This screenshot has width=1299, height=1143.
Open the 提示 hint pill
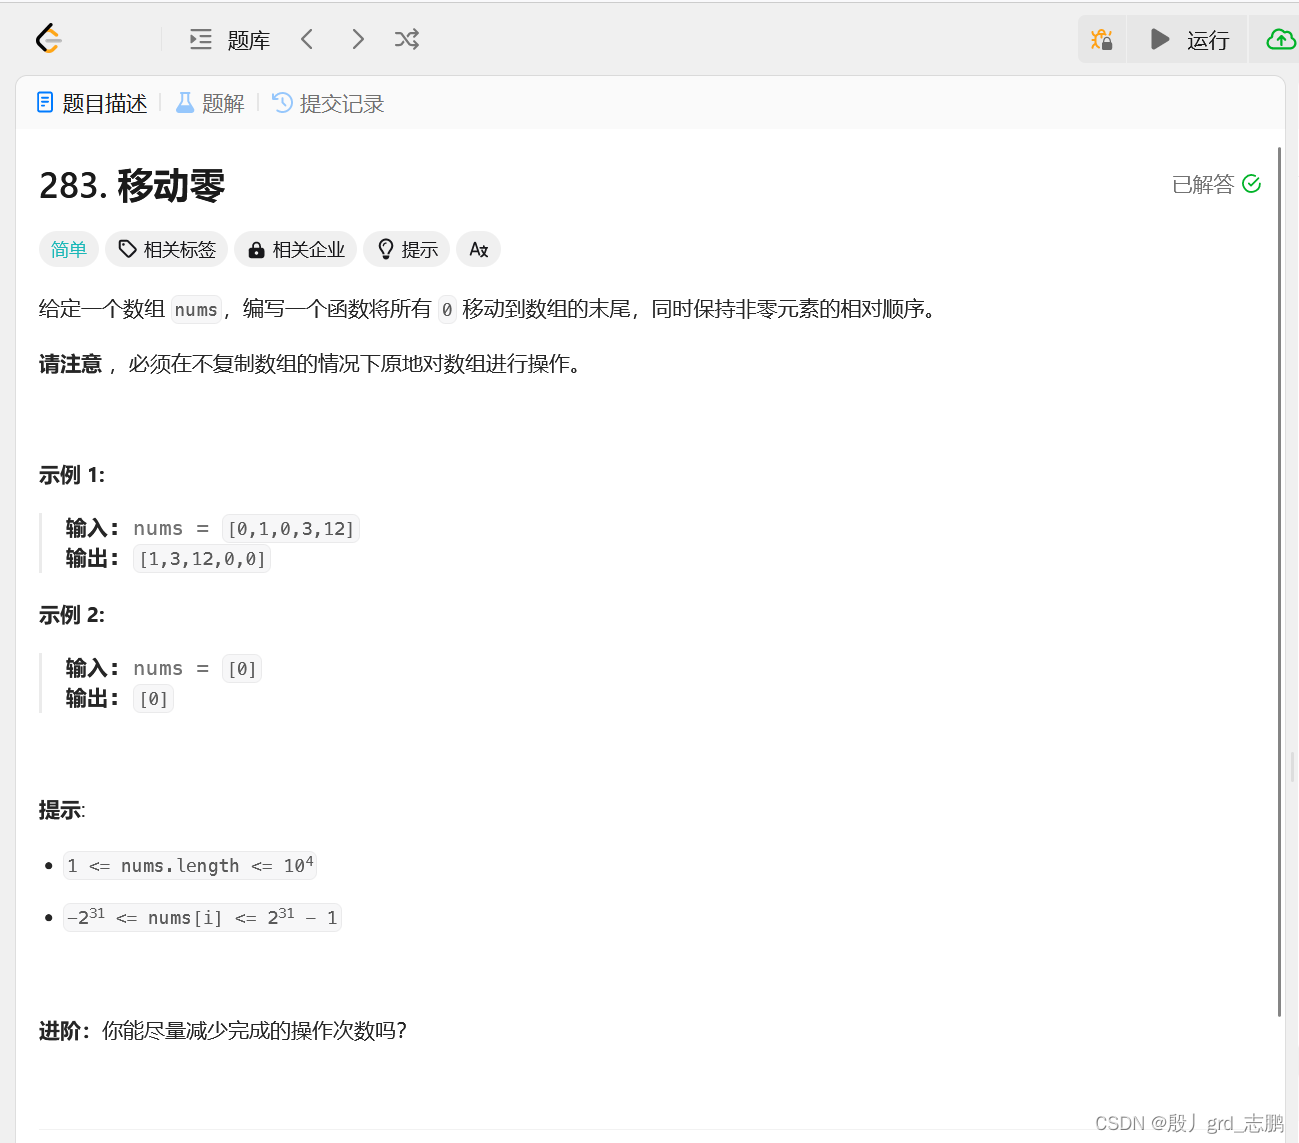coord(407,249)
